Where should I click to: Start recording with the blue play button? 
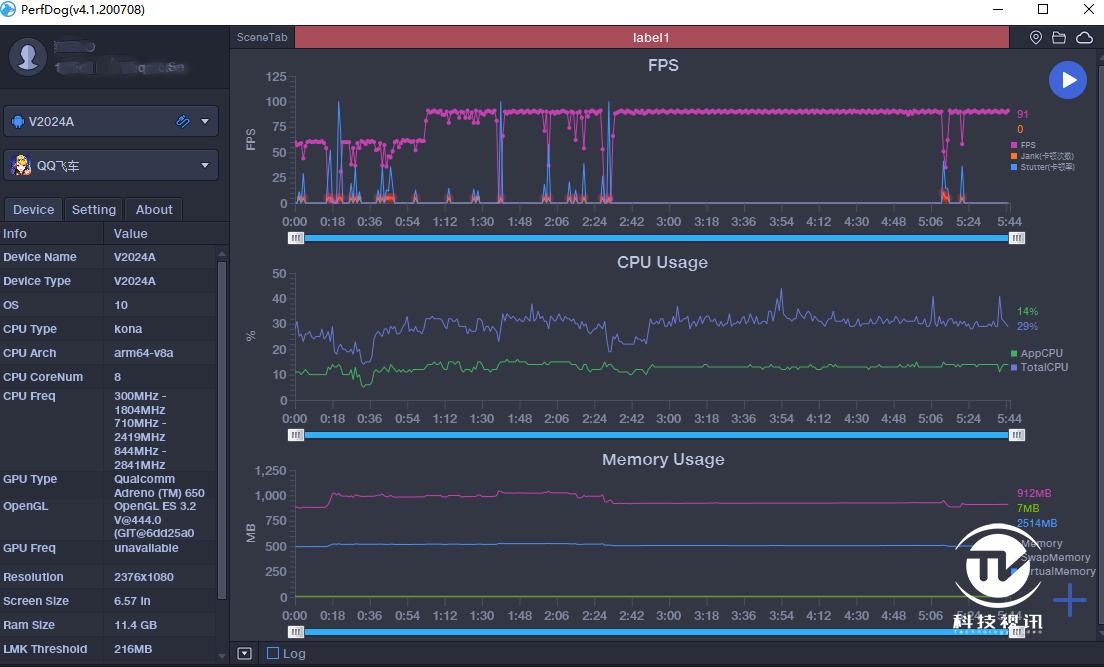point(1068,80)
